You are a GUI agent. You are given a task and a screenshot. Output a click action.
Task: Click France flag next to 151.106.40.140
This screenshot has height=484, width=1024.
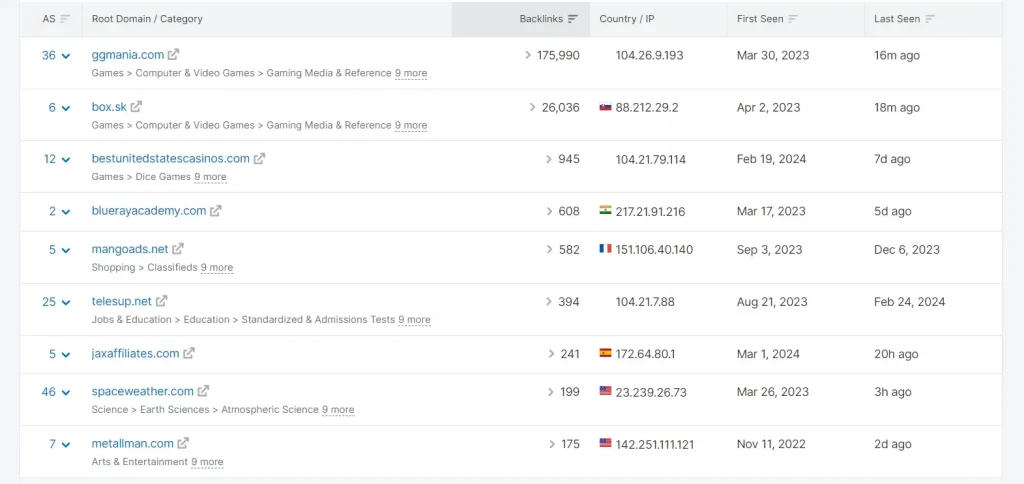point(605,250)
